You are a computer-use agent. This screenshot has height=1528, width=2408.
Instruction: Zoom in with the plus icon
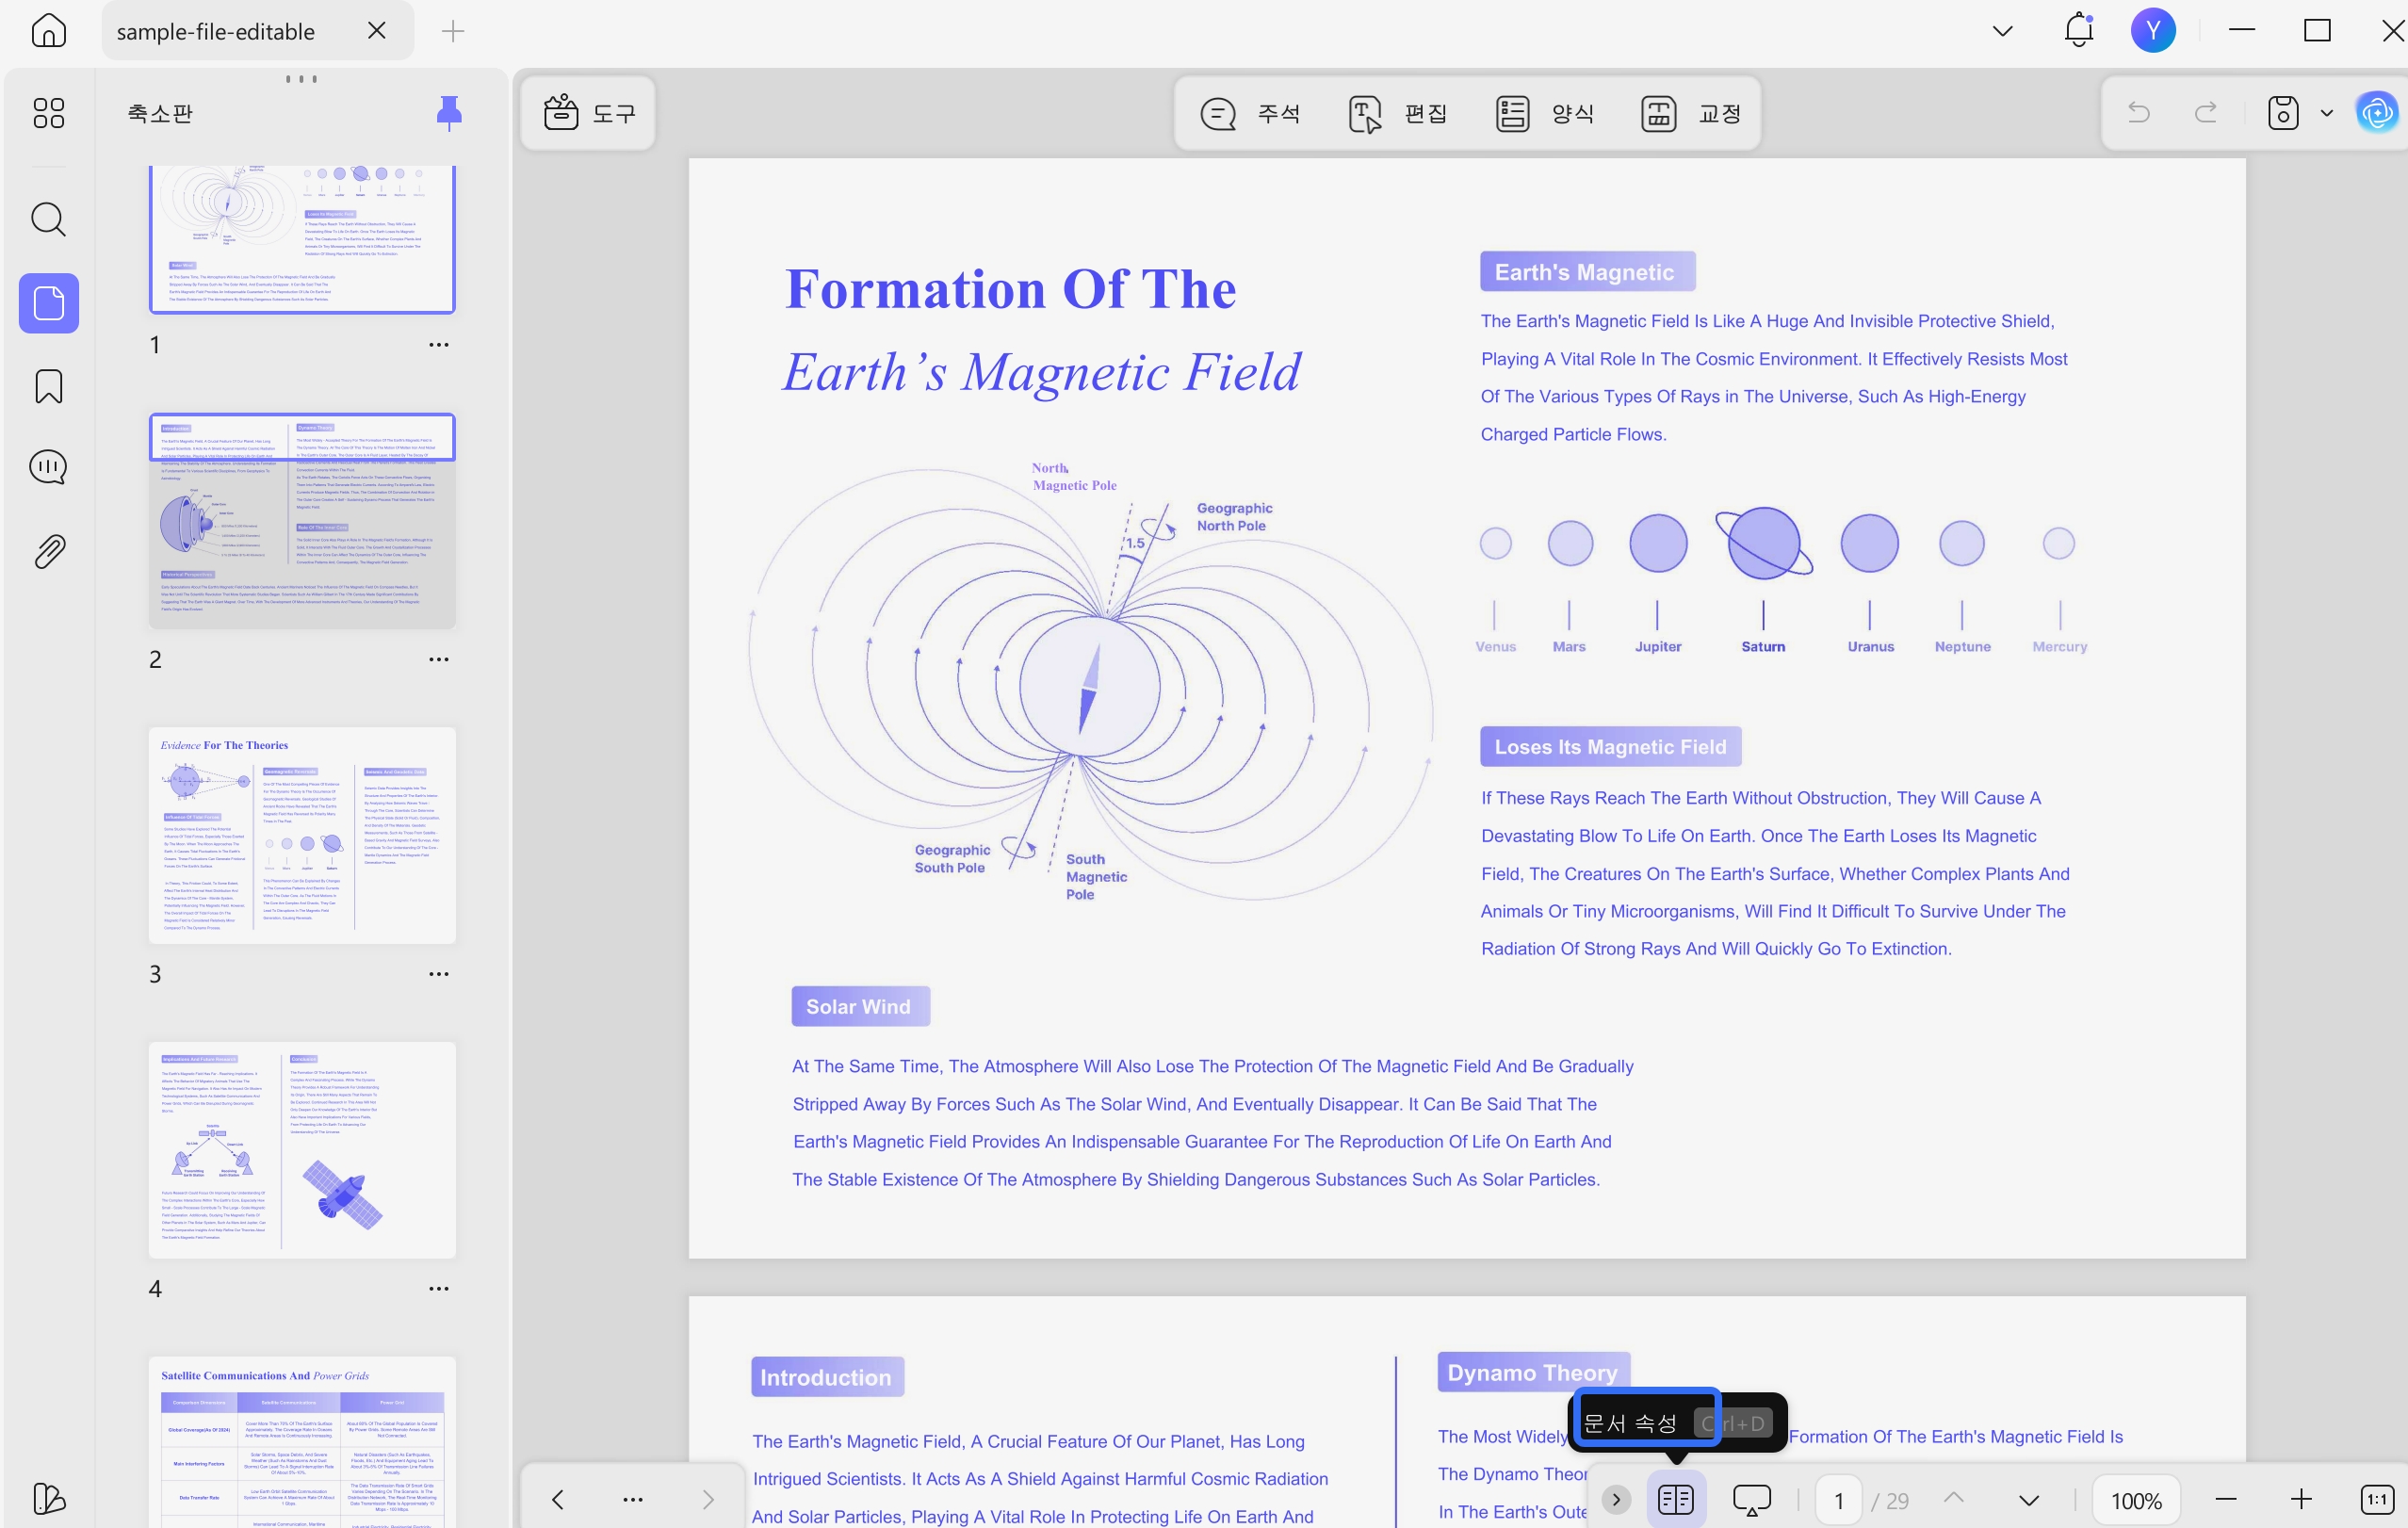tap(2301, 1499)
